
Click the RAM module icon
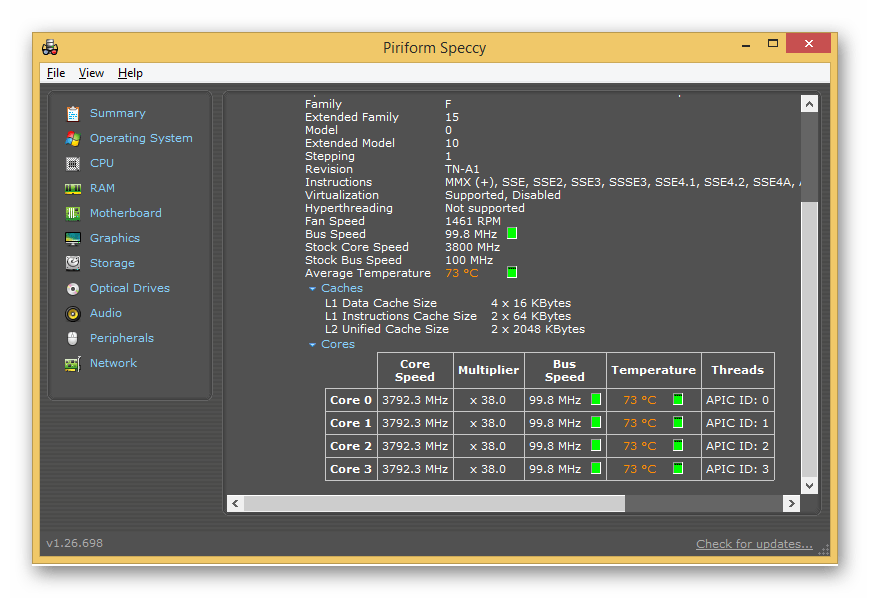(73, 189)
